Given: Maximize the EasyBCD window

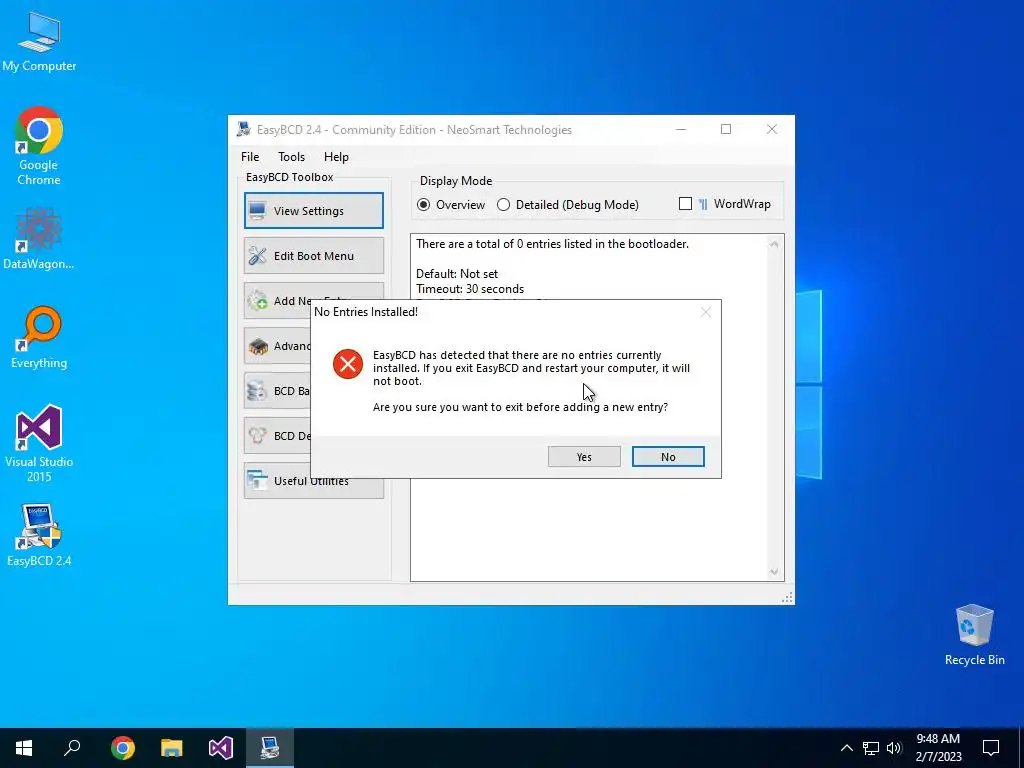Looking at the screenshot, I should [x=726, y=129].
